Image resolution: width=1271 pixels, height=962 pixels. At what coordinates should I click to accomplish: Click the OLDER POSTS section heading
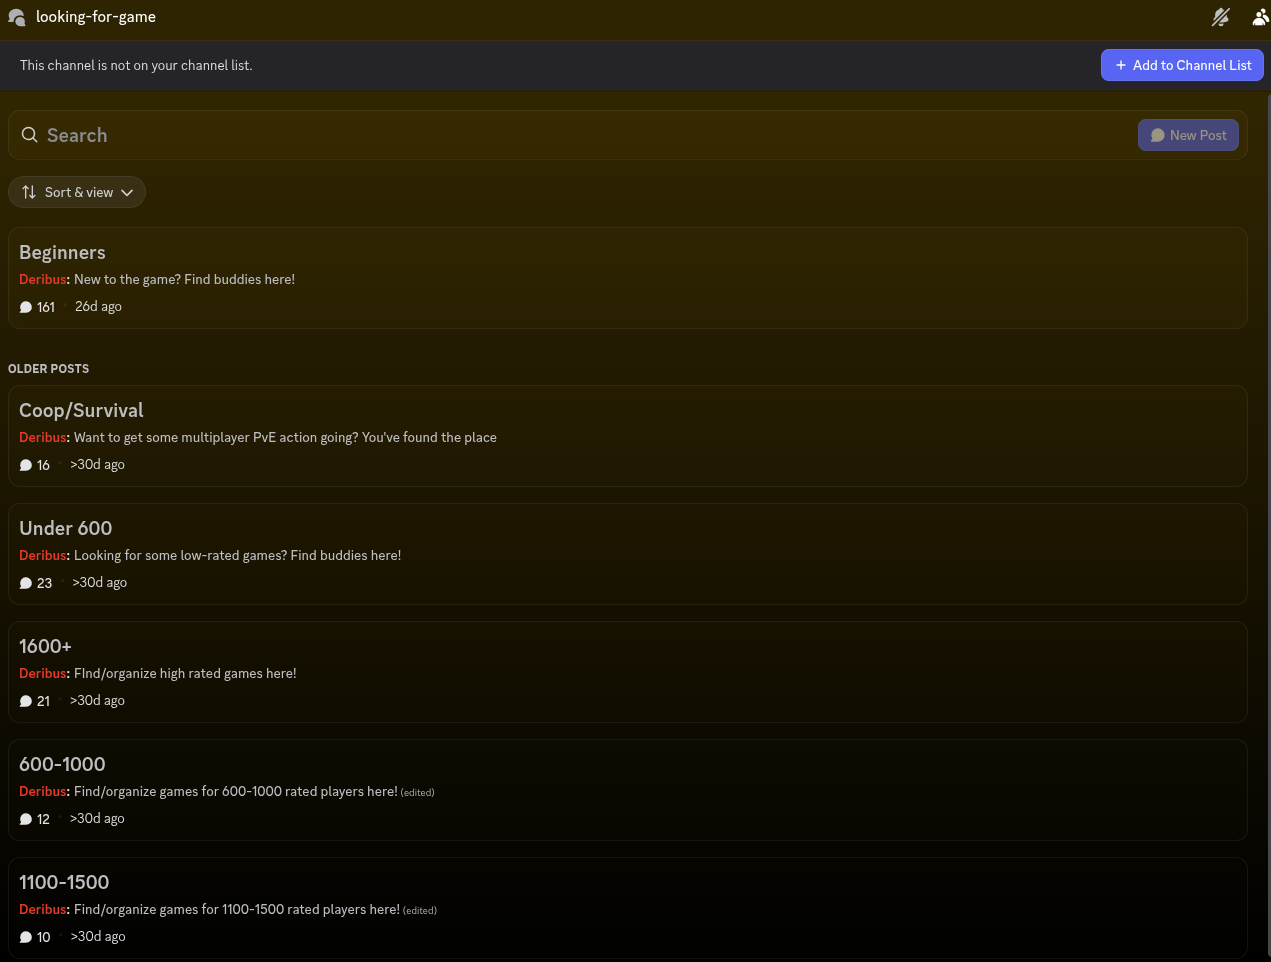[x=48, y=369]
